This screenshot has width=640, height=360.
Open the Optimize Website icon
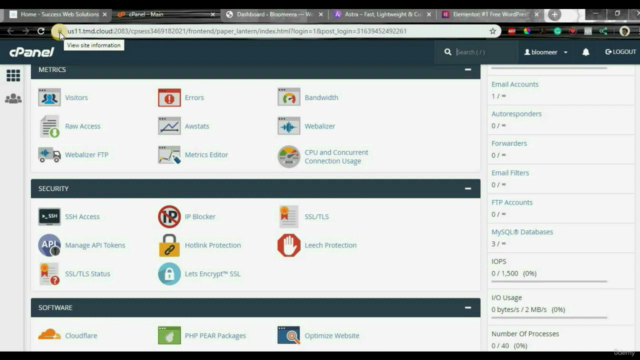coord(289,336)
